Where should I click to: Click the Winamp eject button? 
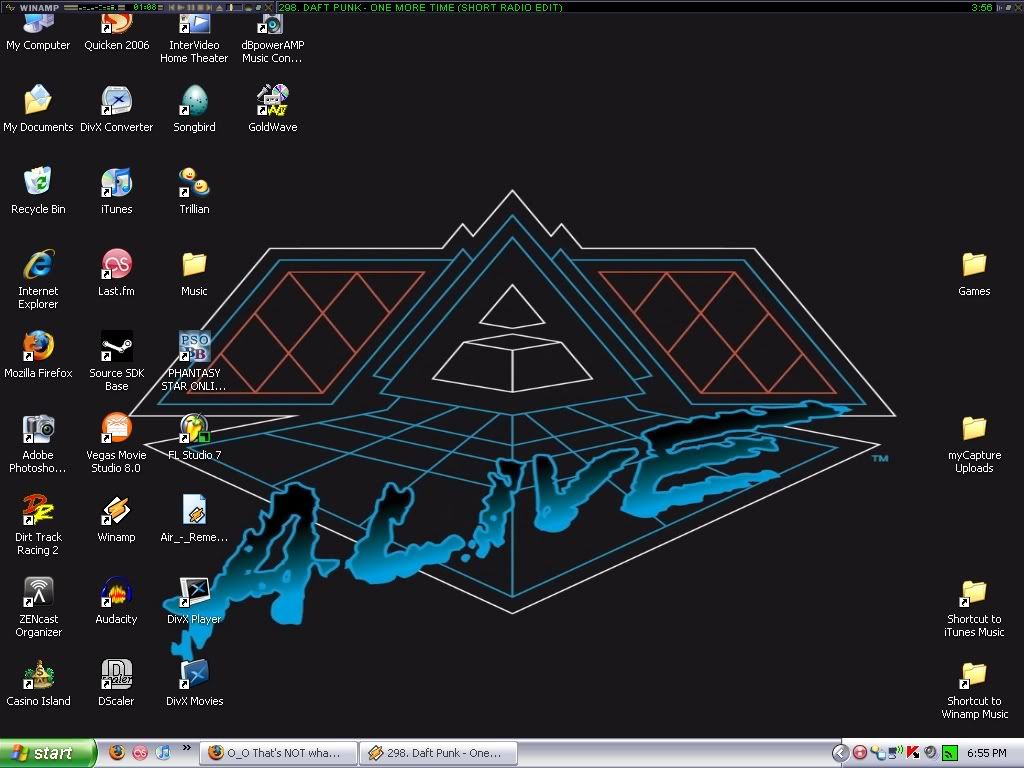pyautogui.click(x=219, y=7)
